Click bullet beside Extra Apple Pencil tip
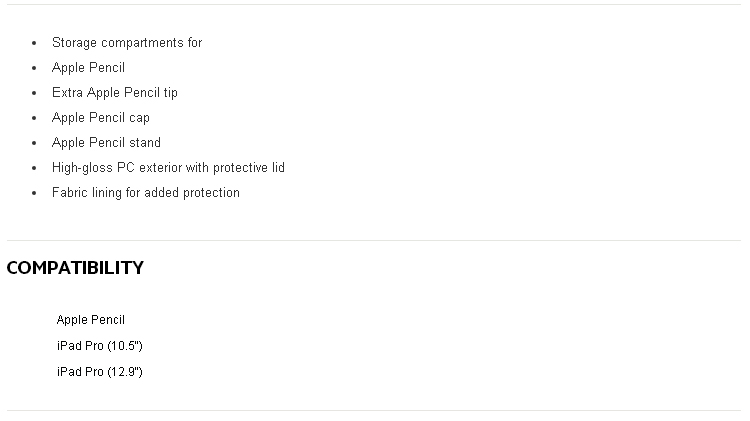750x421 pixels. [x=34, y=93]
